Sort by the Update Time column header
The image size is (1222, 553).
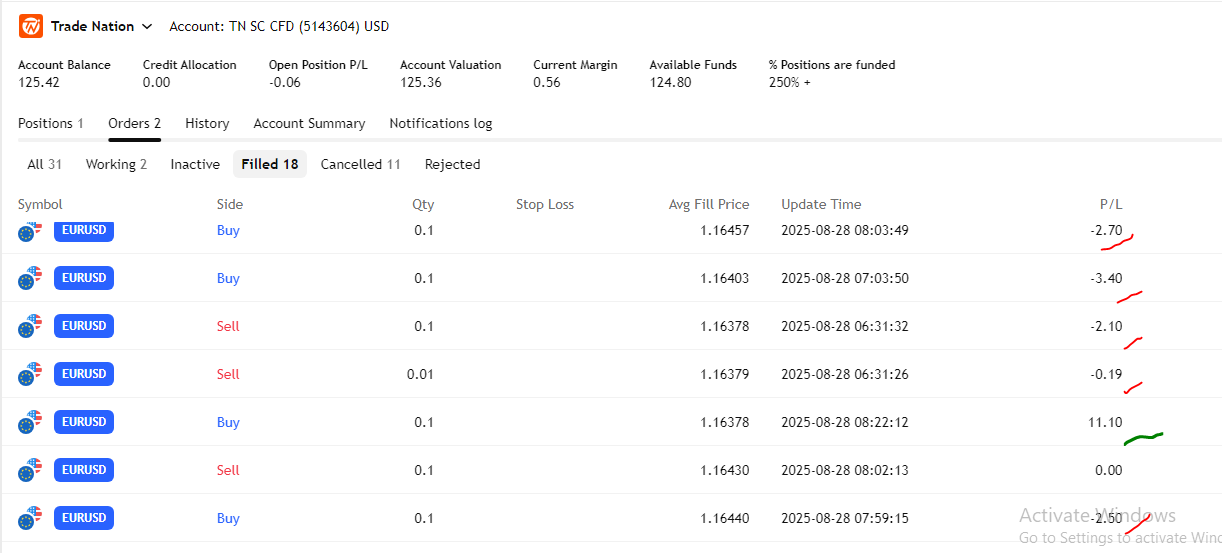820,204
